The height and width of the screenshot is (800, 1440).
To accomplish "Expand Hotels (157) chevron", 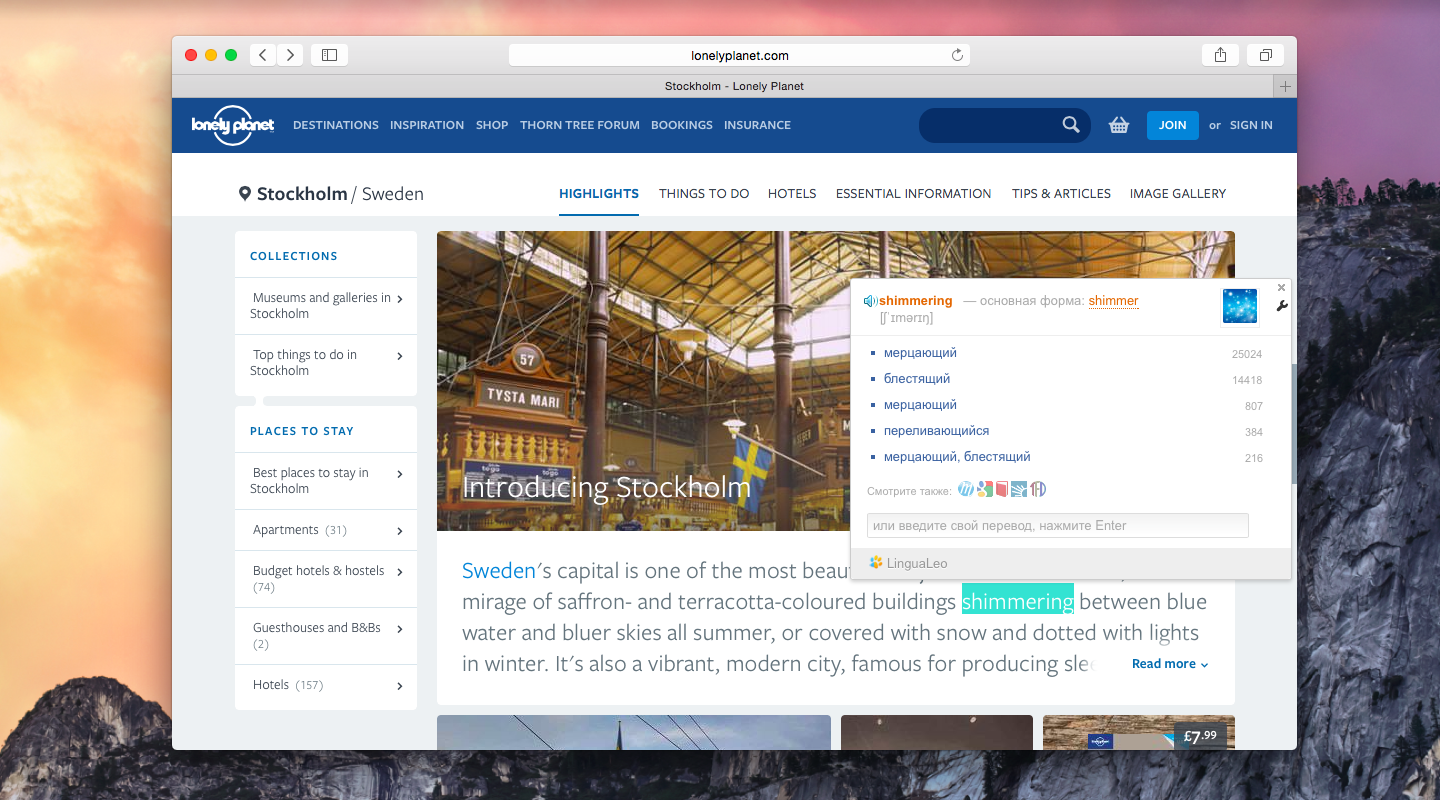I will click(x=400, y=686).
